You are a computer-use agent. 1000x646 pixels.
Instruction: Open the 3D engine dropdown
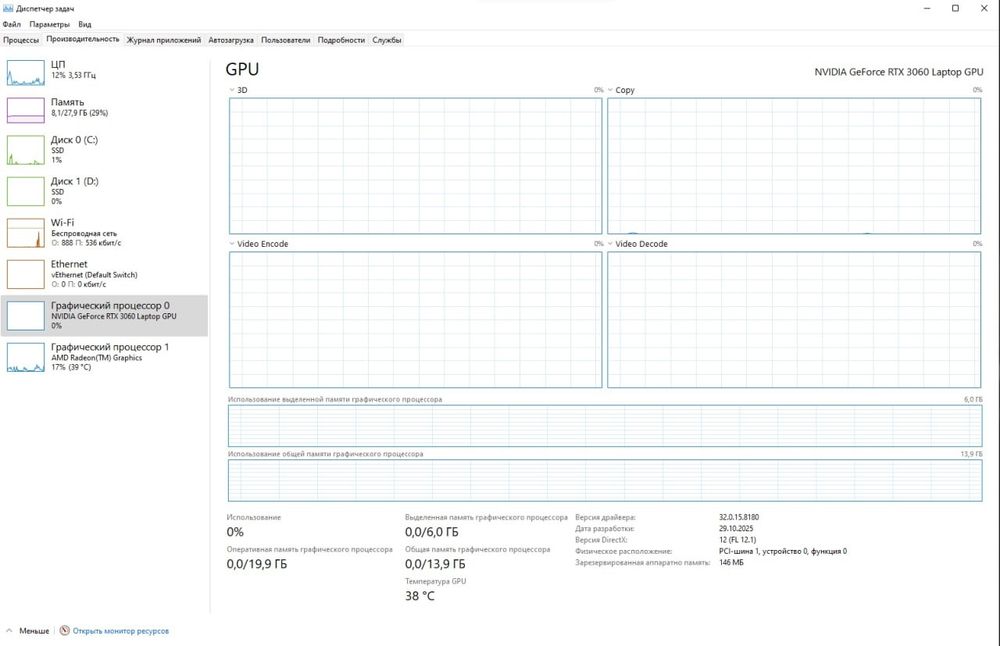pos(232,90)
